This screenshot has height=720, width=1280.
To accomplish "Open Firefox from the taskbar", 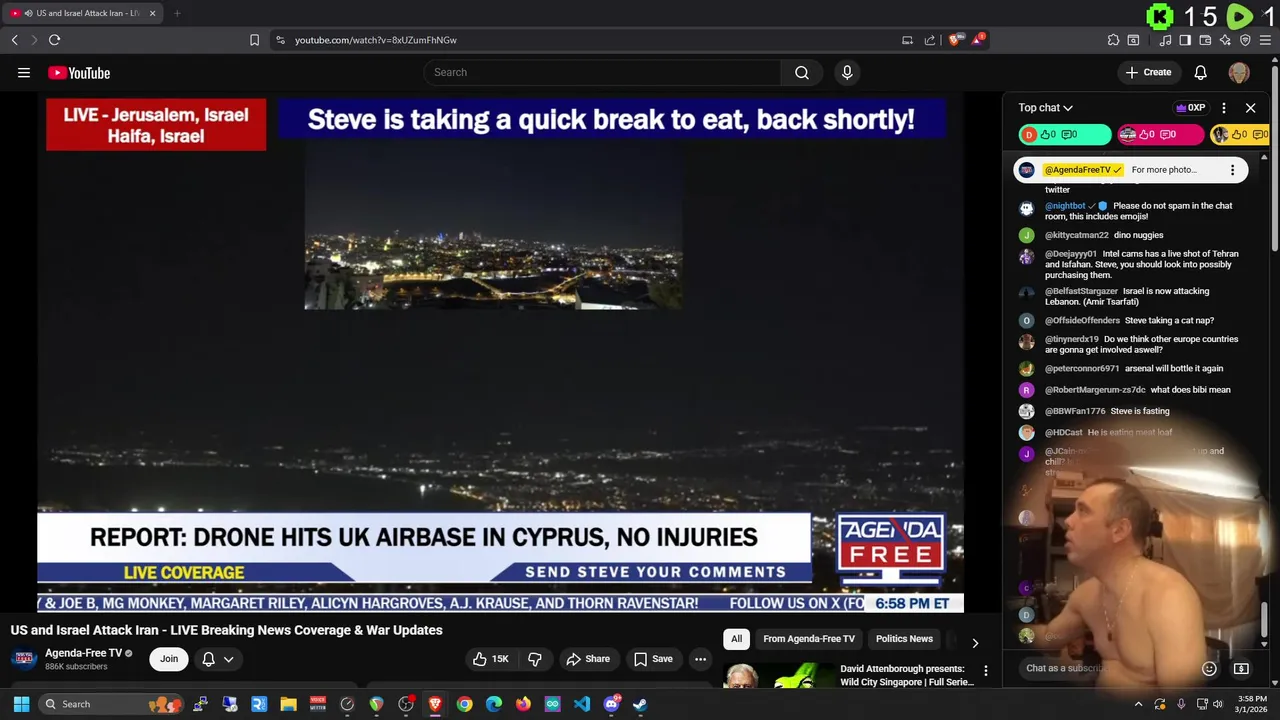I will (x=523, y=704).
